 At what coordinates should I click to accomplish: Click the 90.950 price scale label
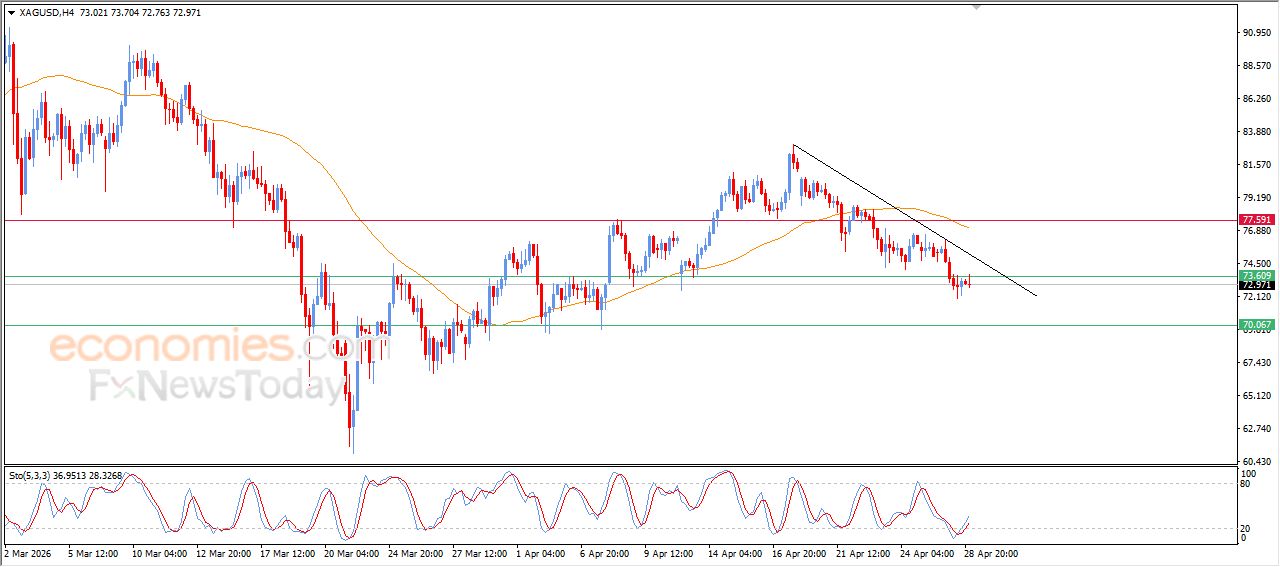(x=1255, y=33)
